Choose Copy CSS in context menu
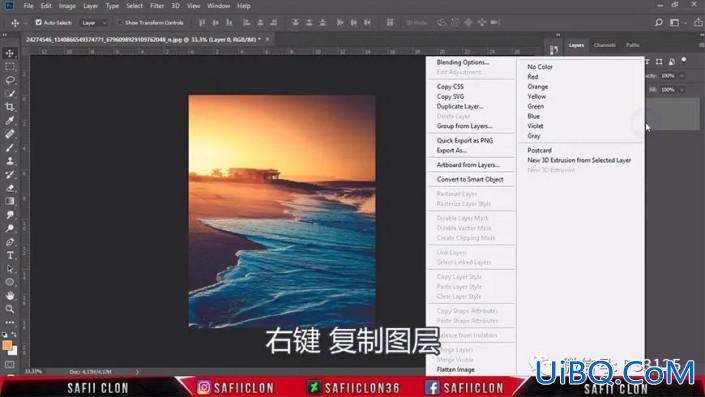705x397 pixels. pyautogui.click(x=450, y=87)
